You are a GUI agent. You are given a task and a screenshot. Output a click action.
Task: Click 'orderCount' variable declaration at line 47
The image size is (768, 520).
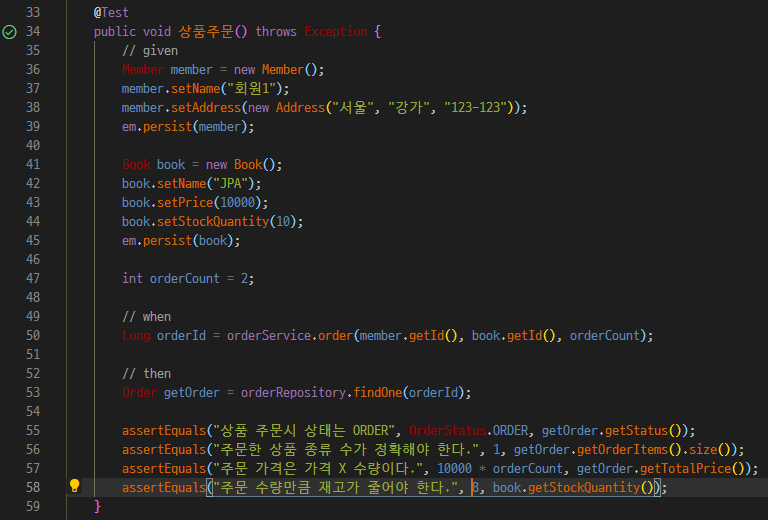(185, 279)
